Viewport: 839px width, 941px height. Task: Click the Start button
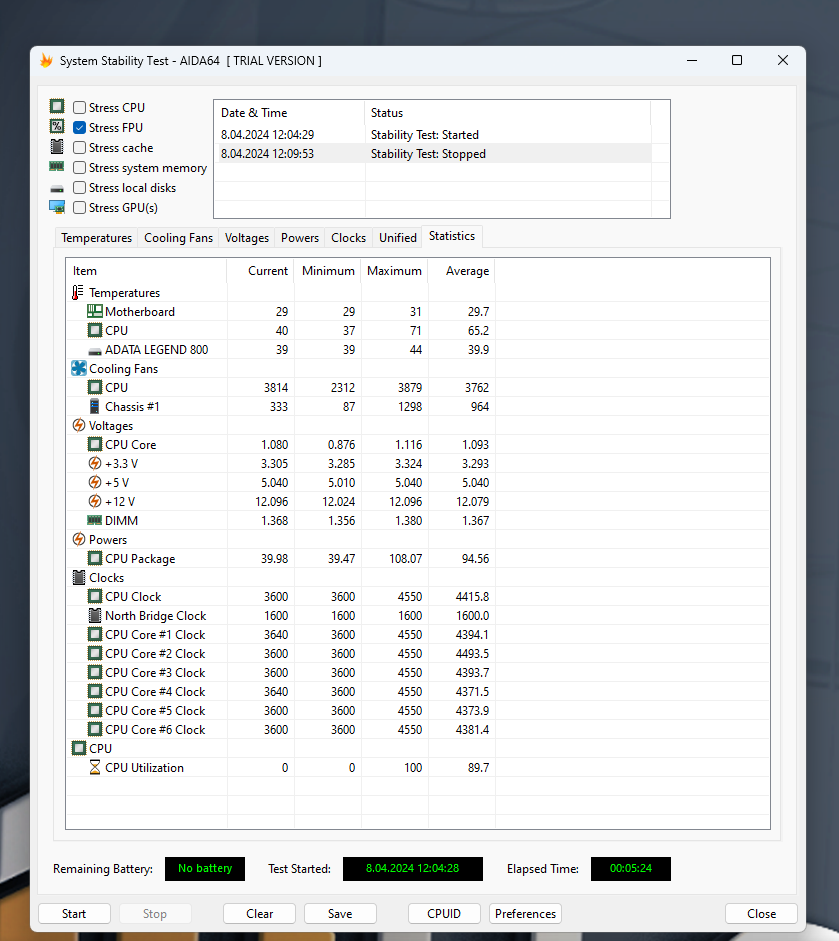coord(74,913)
